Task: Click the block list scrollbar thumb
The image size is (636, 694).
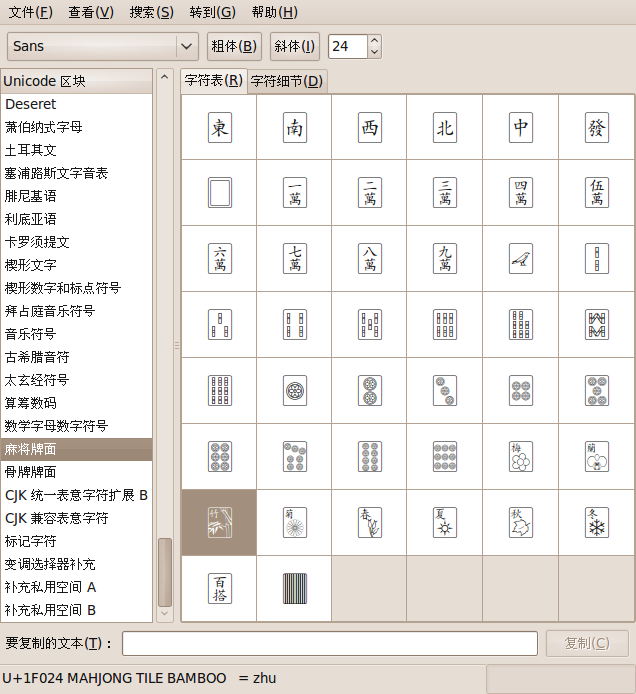Action: pos(165,572)
